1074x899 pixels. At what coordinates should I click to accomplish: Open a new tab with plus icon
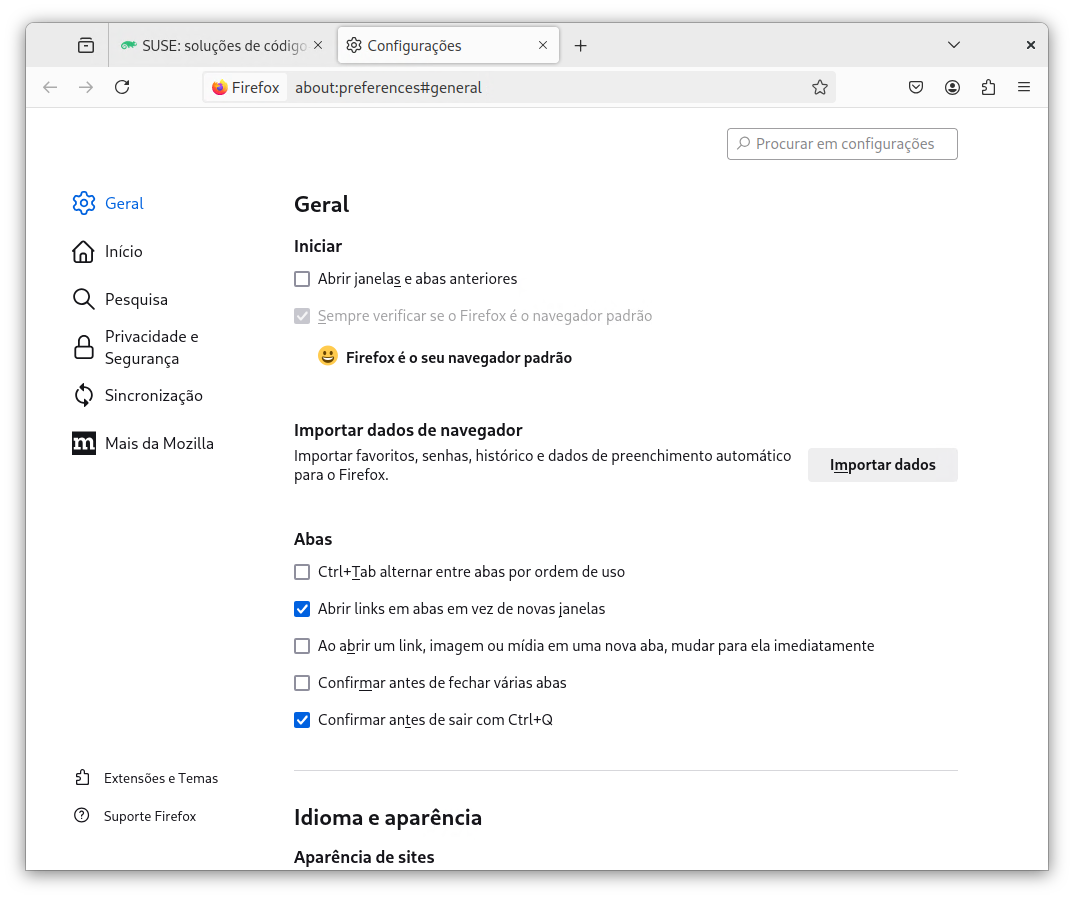pos(580,45)
